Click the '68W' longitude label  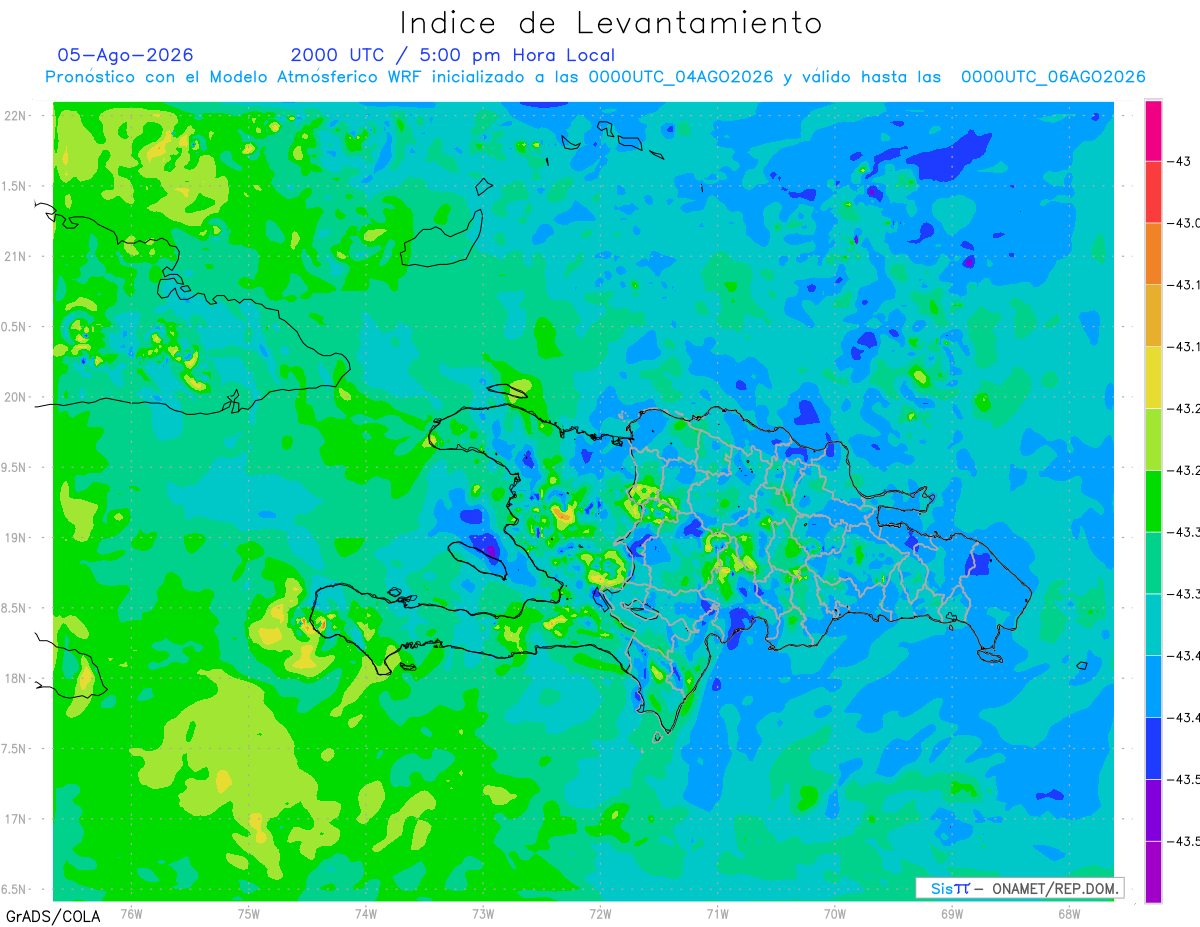pos(1069,913)
